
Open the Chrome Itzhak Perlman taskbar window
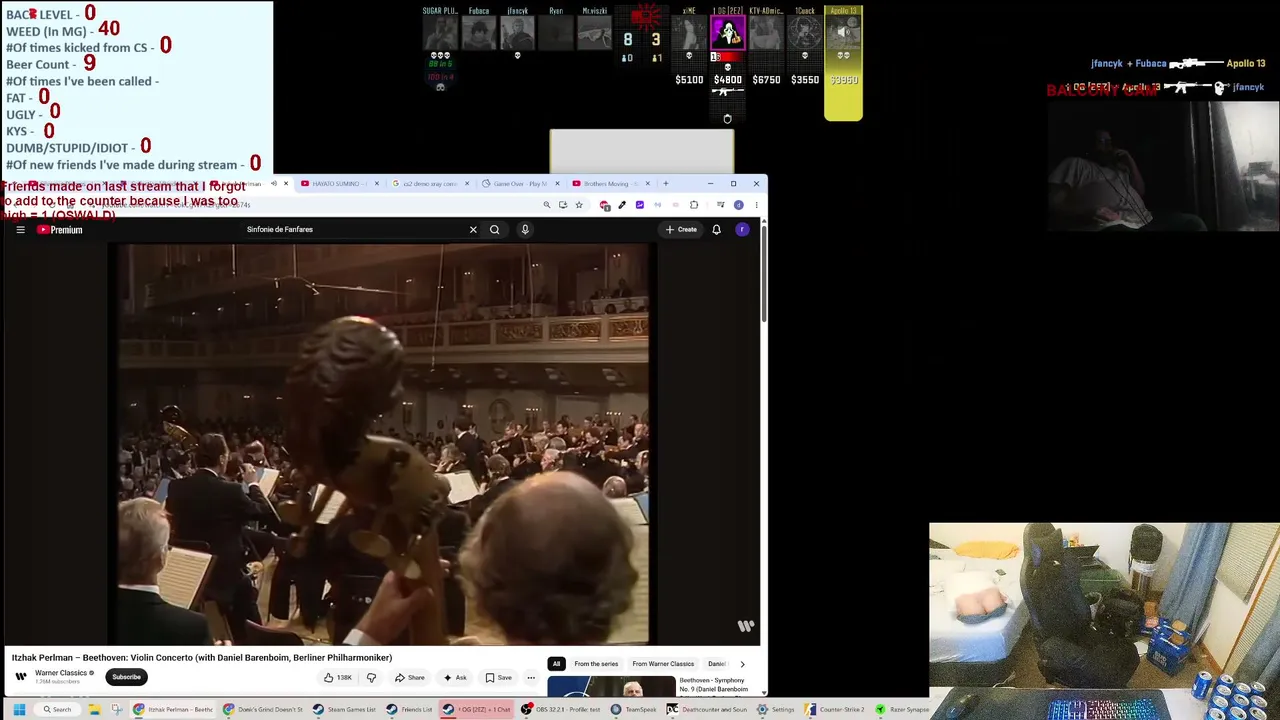click(174, 710)
